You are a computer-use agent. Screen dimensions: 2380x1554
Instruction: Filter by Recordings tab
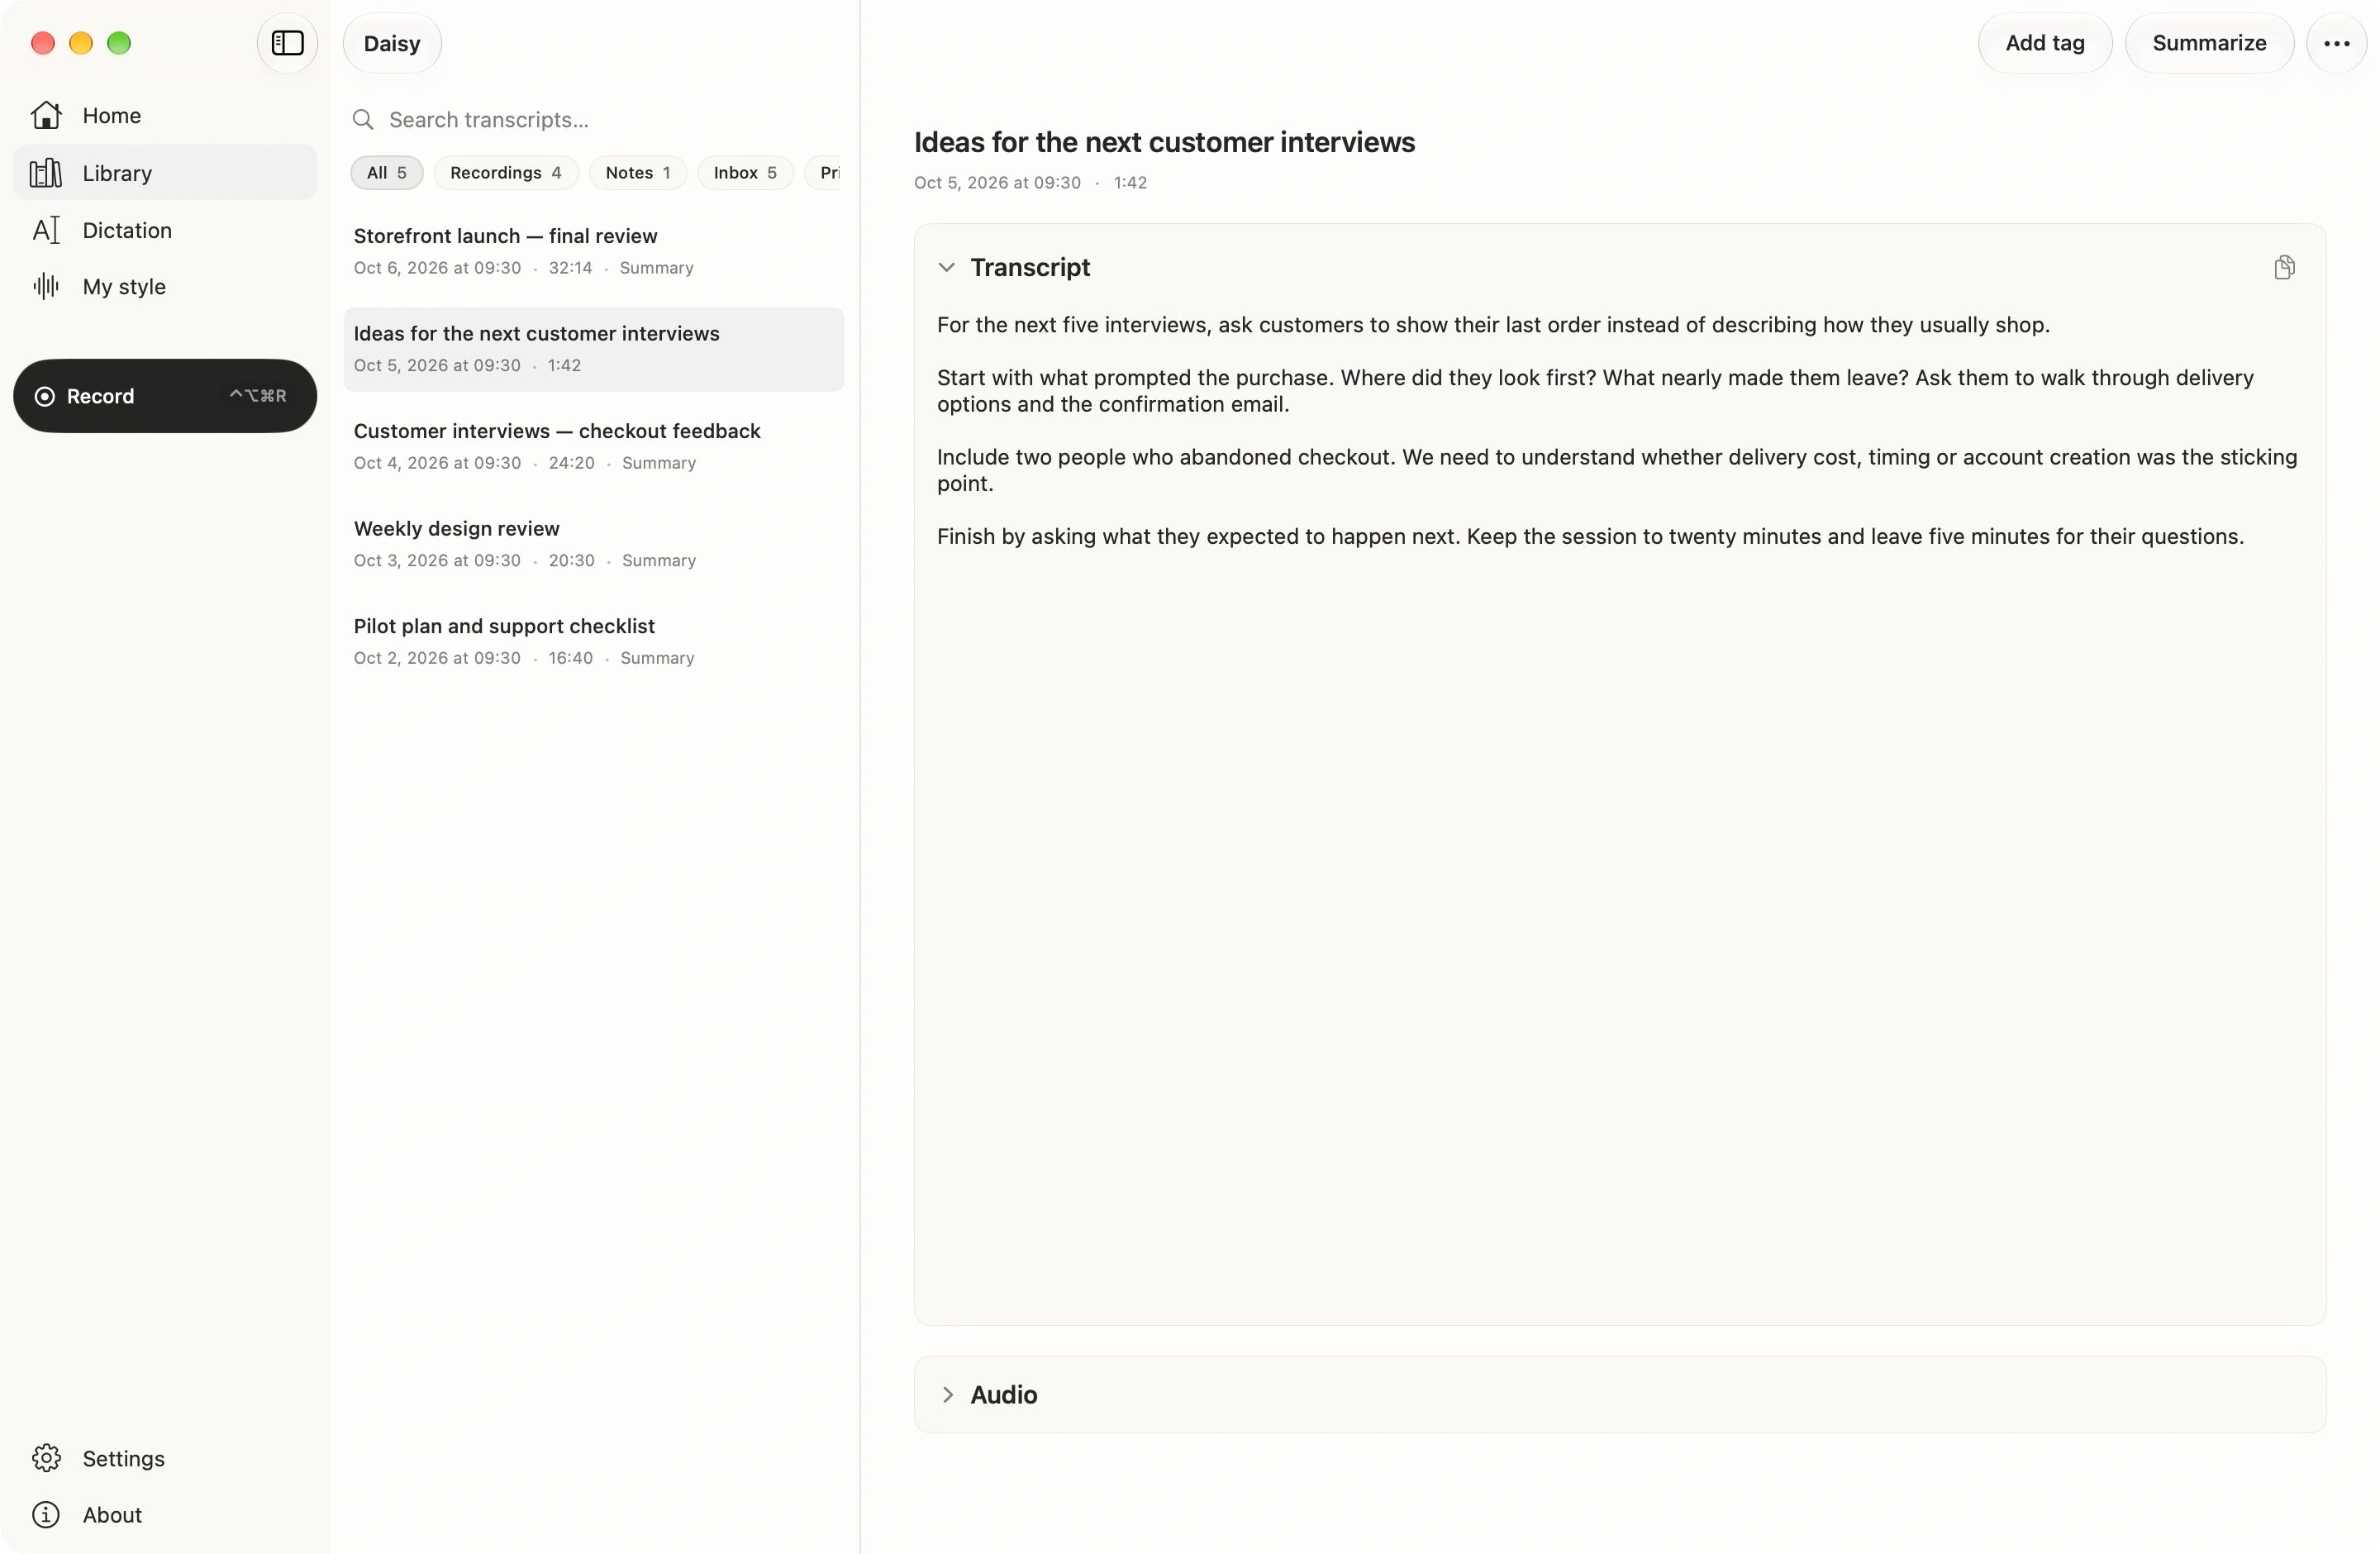[x=505, y=172]
